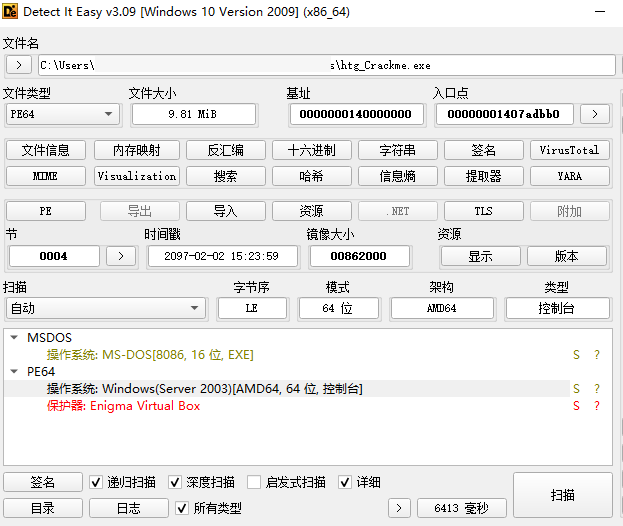The height and width of the screenshot is (526, 623).
Task: Toggle the 深度扫描 checkbox
Action: tap(175, 482)
